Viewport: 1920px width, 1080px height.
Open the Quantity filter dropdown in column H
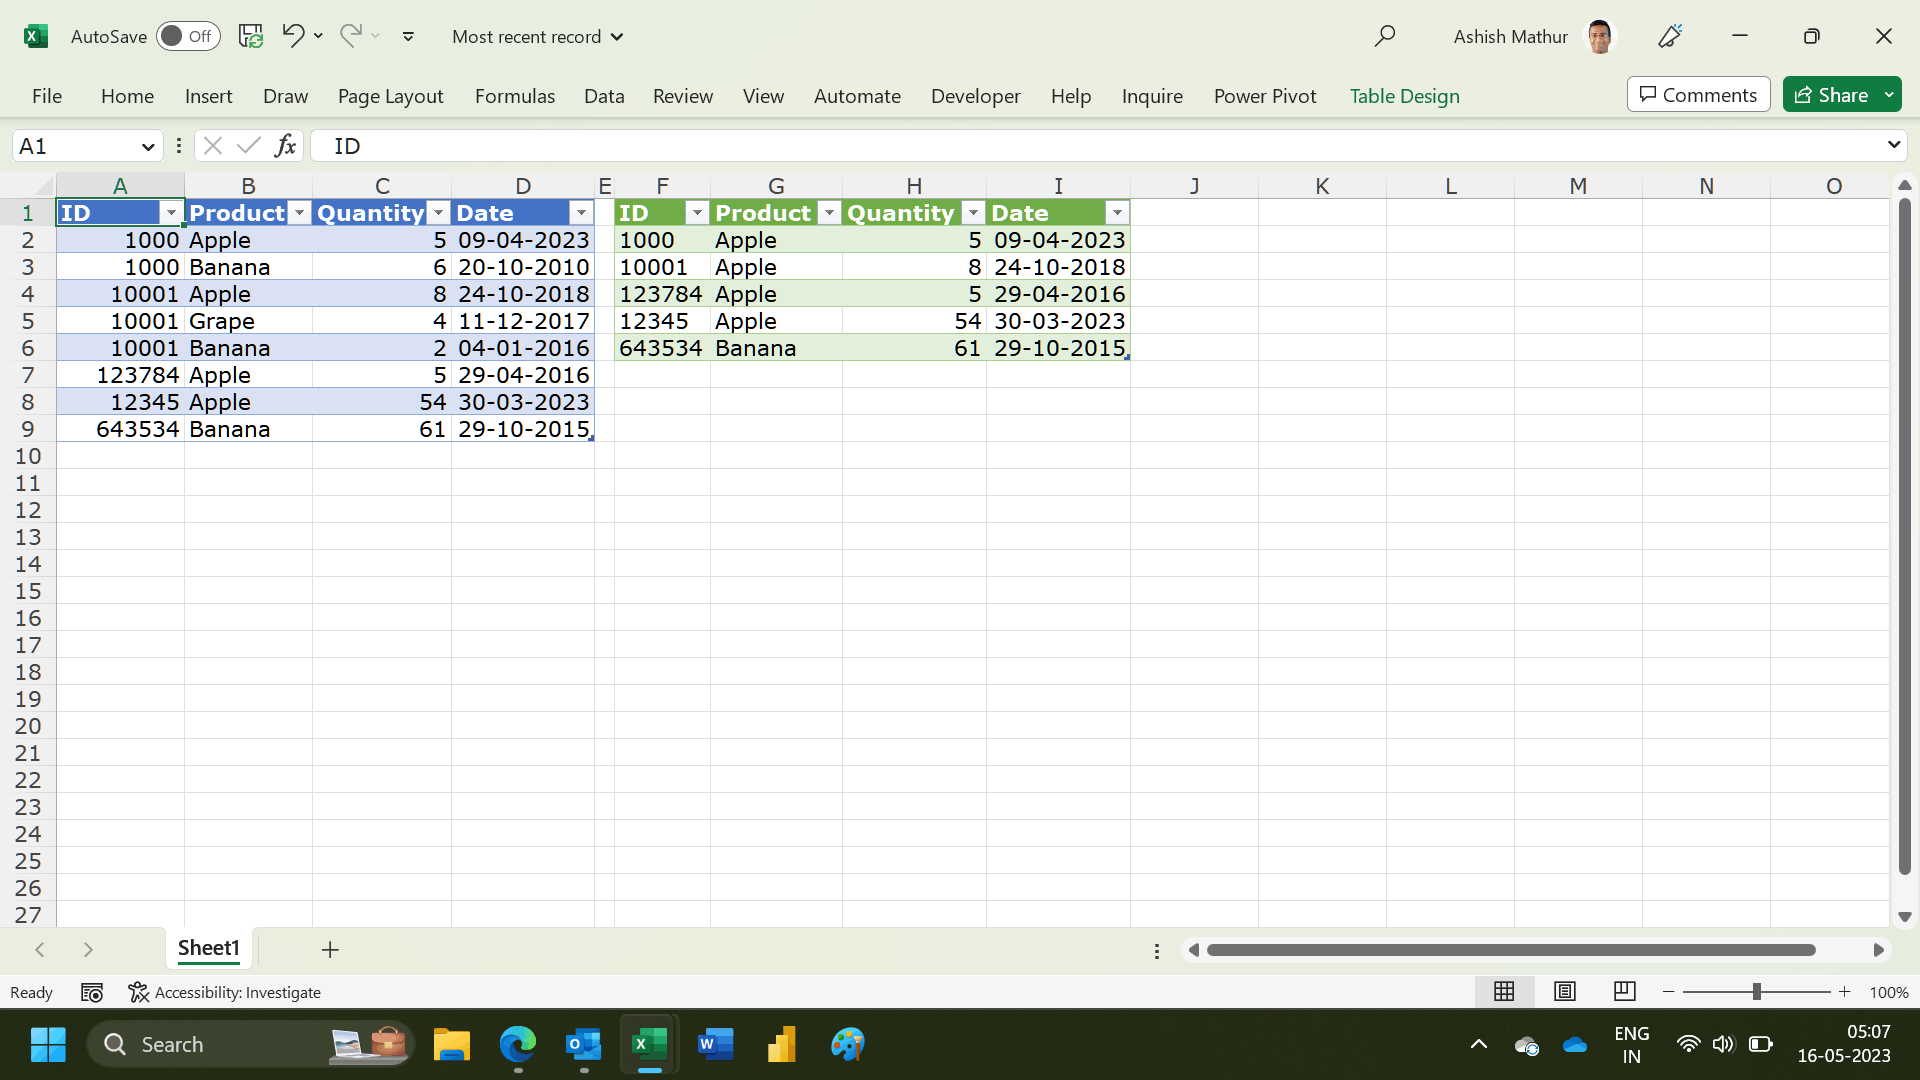tap(973, 213)
